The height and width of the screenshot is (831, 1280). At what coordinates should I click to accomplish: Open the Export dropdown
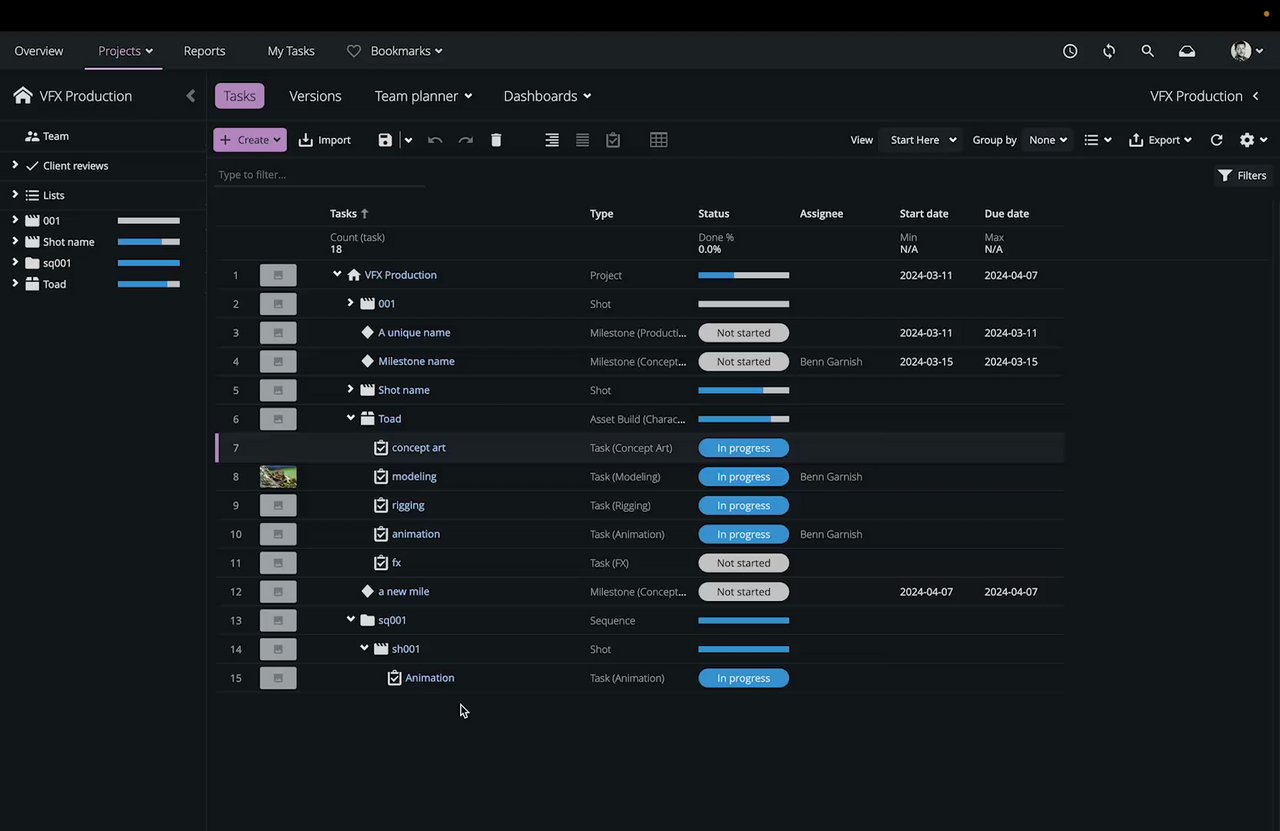[x=1160, y=140]
